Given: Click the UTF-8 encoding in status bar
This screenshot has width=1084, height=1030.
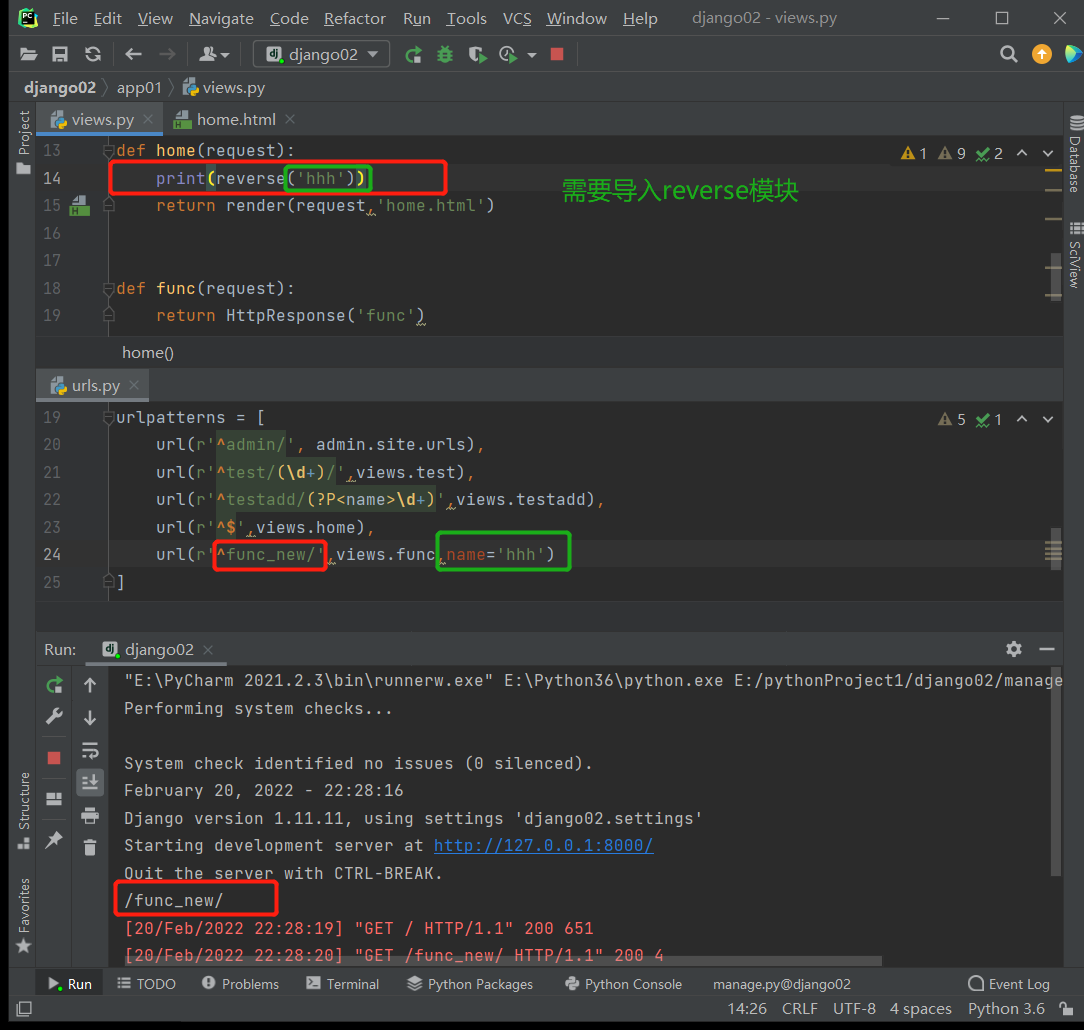Looking at the screenshot, I should click(853, 1009).
